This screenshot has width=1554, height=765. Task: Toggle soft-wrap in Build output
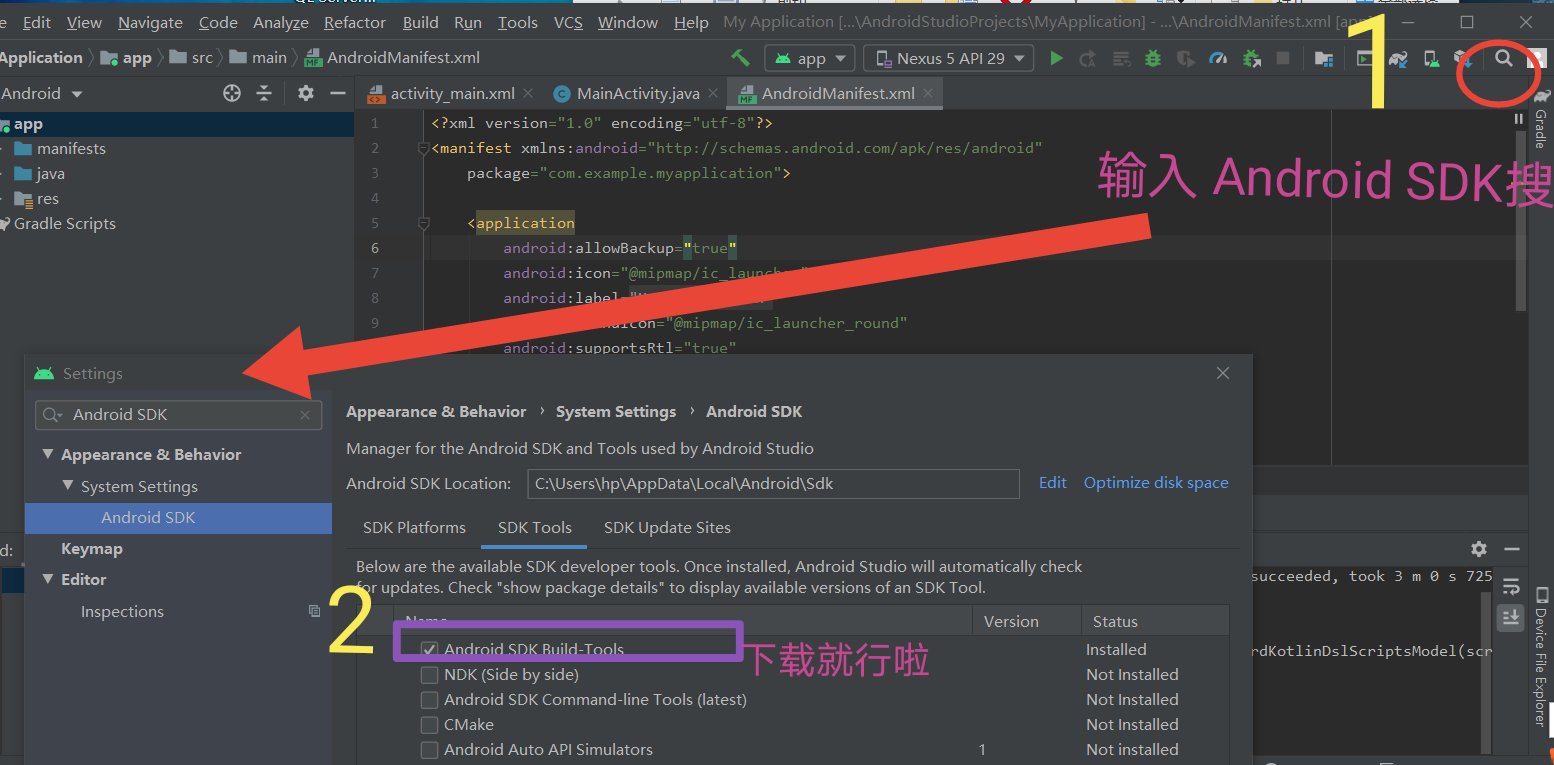coord(1510,587)
